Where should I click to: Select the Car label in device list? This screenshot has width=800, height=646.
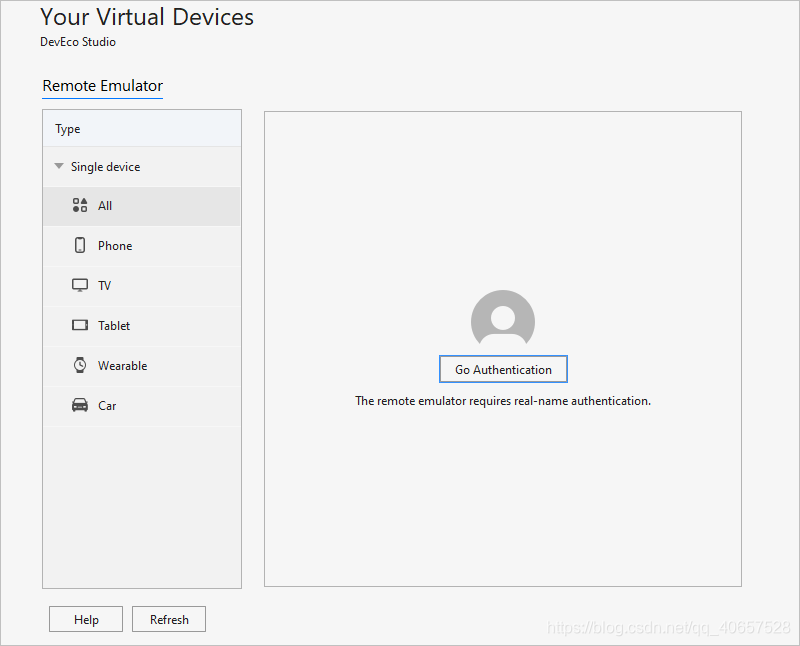click(107, 406)
